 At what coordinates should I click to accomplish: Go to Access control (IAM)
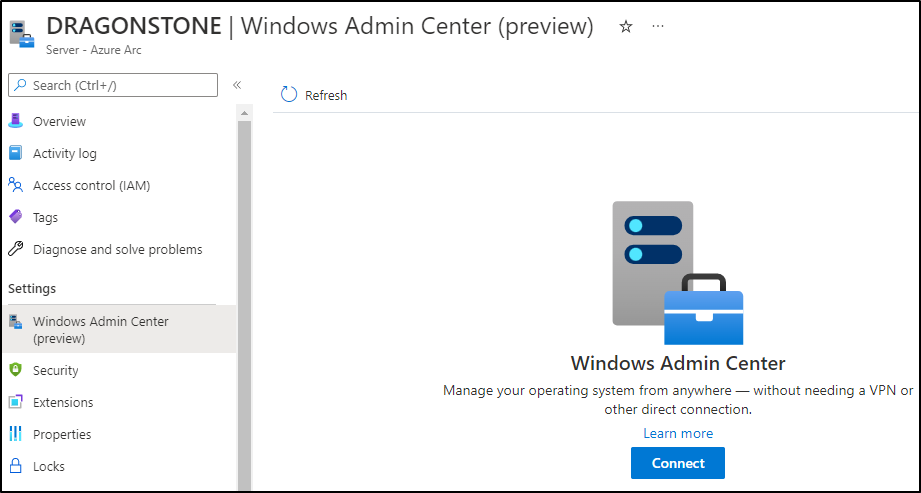click(x=92, y=186)
